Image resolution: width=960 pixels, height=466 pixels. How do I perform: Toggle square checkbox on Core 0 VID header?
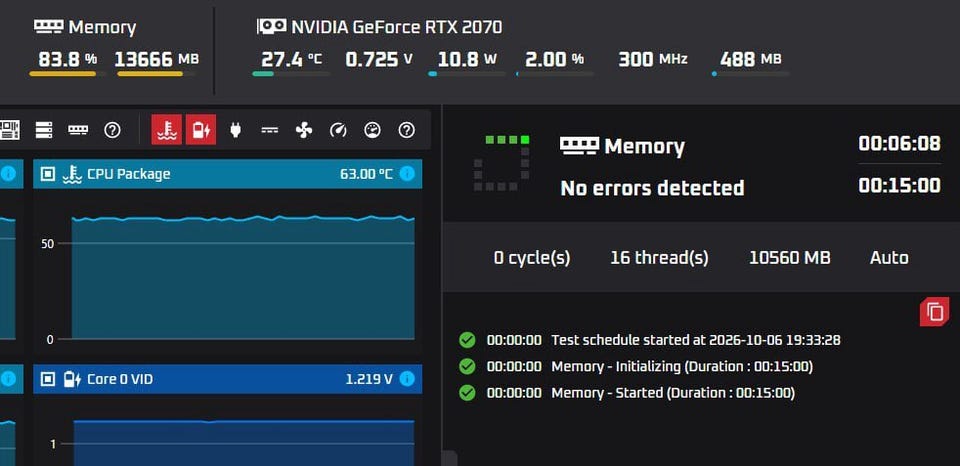pos(48,379)
